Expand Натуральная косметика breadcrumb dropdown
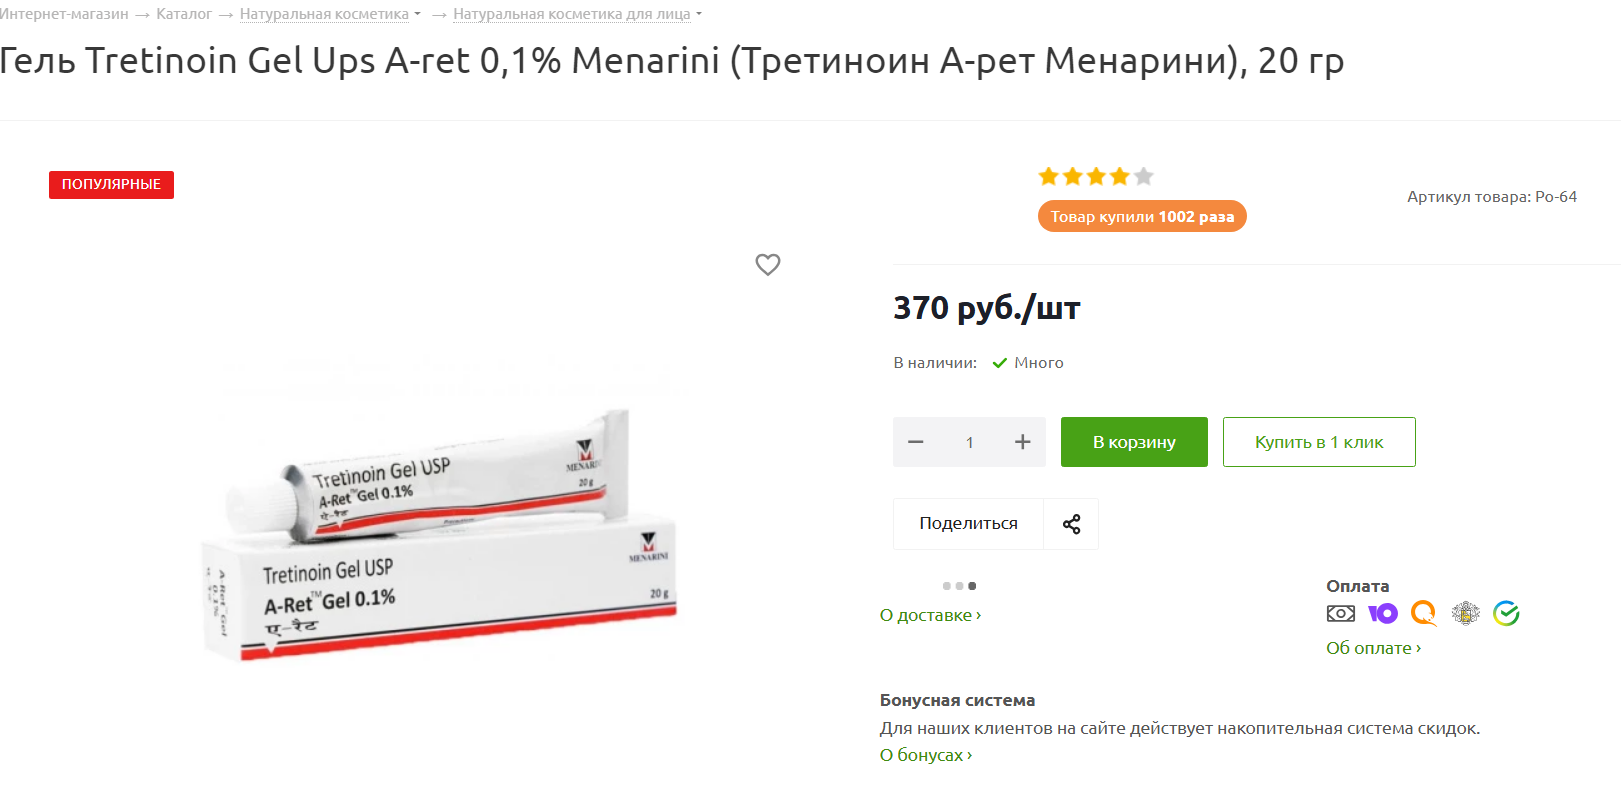This screenshot has width=1621, height=809. tap(417, 14)
